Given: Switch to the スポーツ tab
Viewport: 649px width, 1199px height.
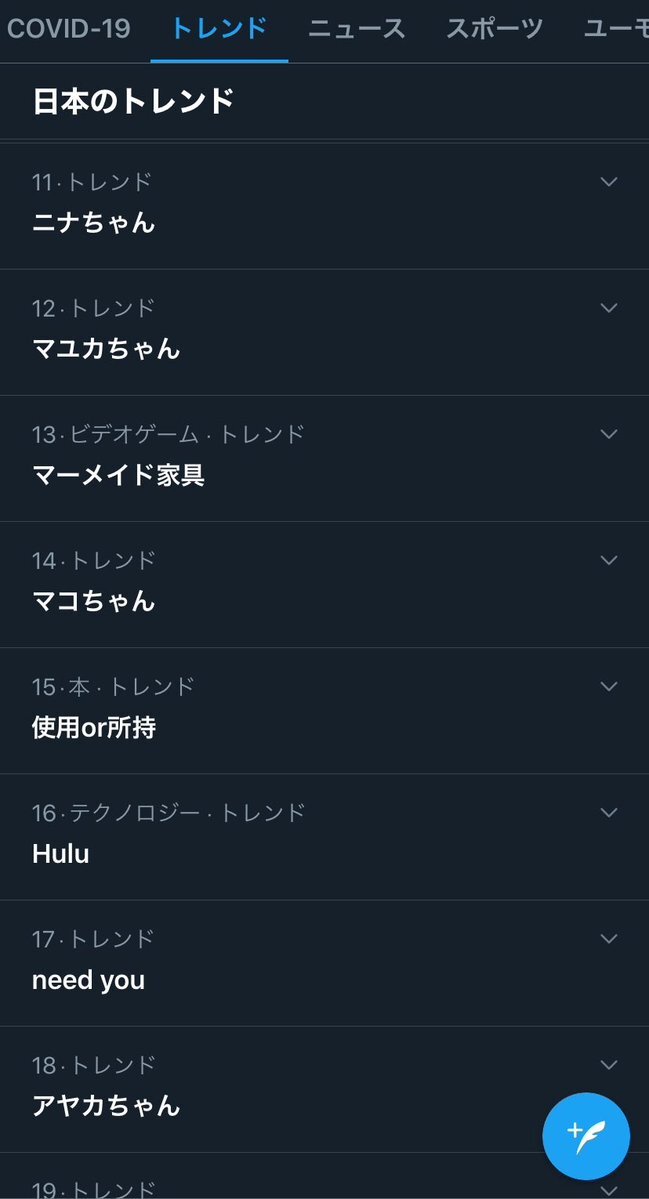Looking at the screenshot, I should tap(494, 29).
